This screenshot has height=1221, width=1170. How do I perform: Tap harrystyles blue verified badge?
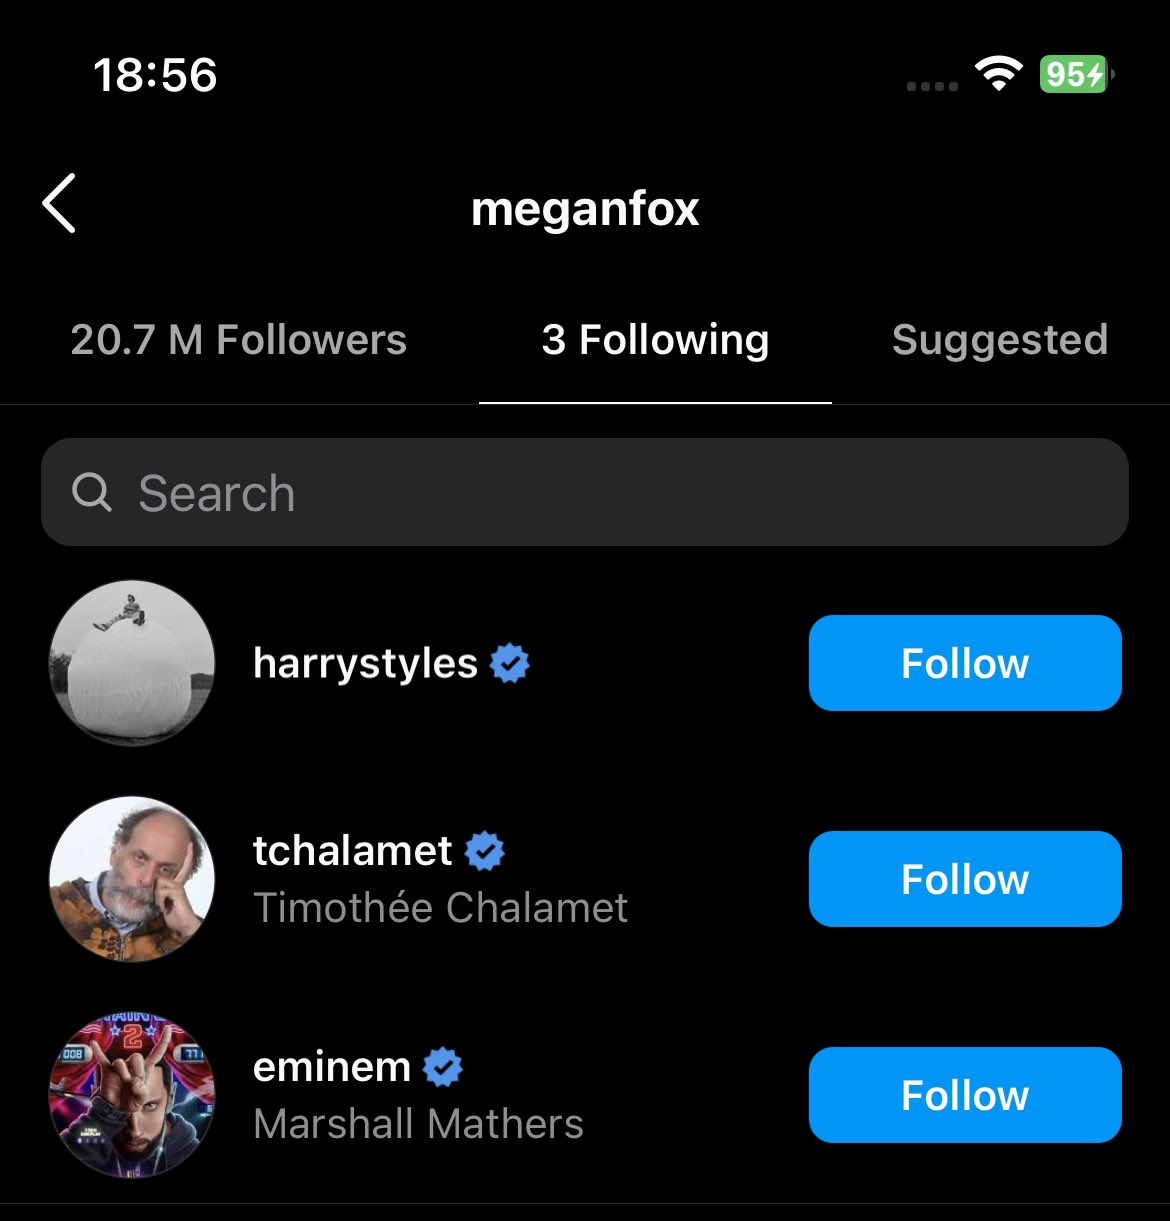coord(510,663)
